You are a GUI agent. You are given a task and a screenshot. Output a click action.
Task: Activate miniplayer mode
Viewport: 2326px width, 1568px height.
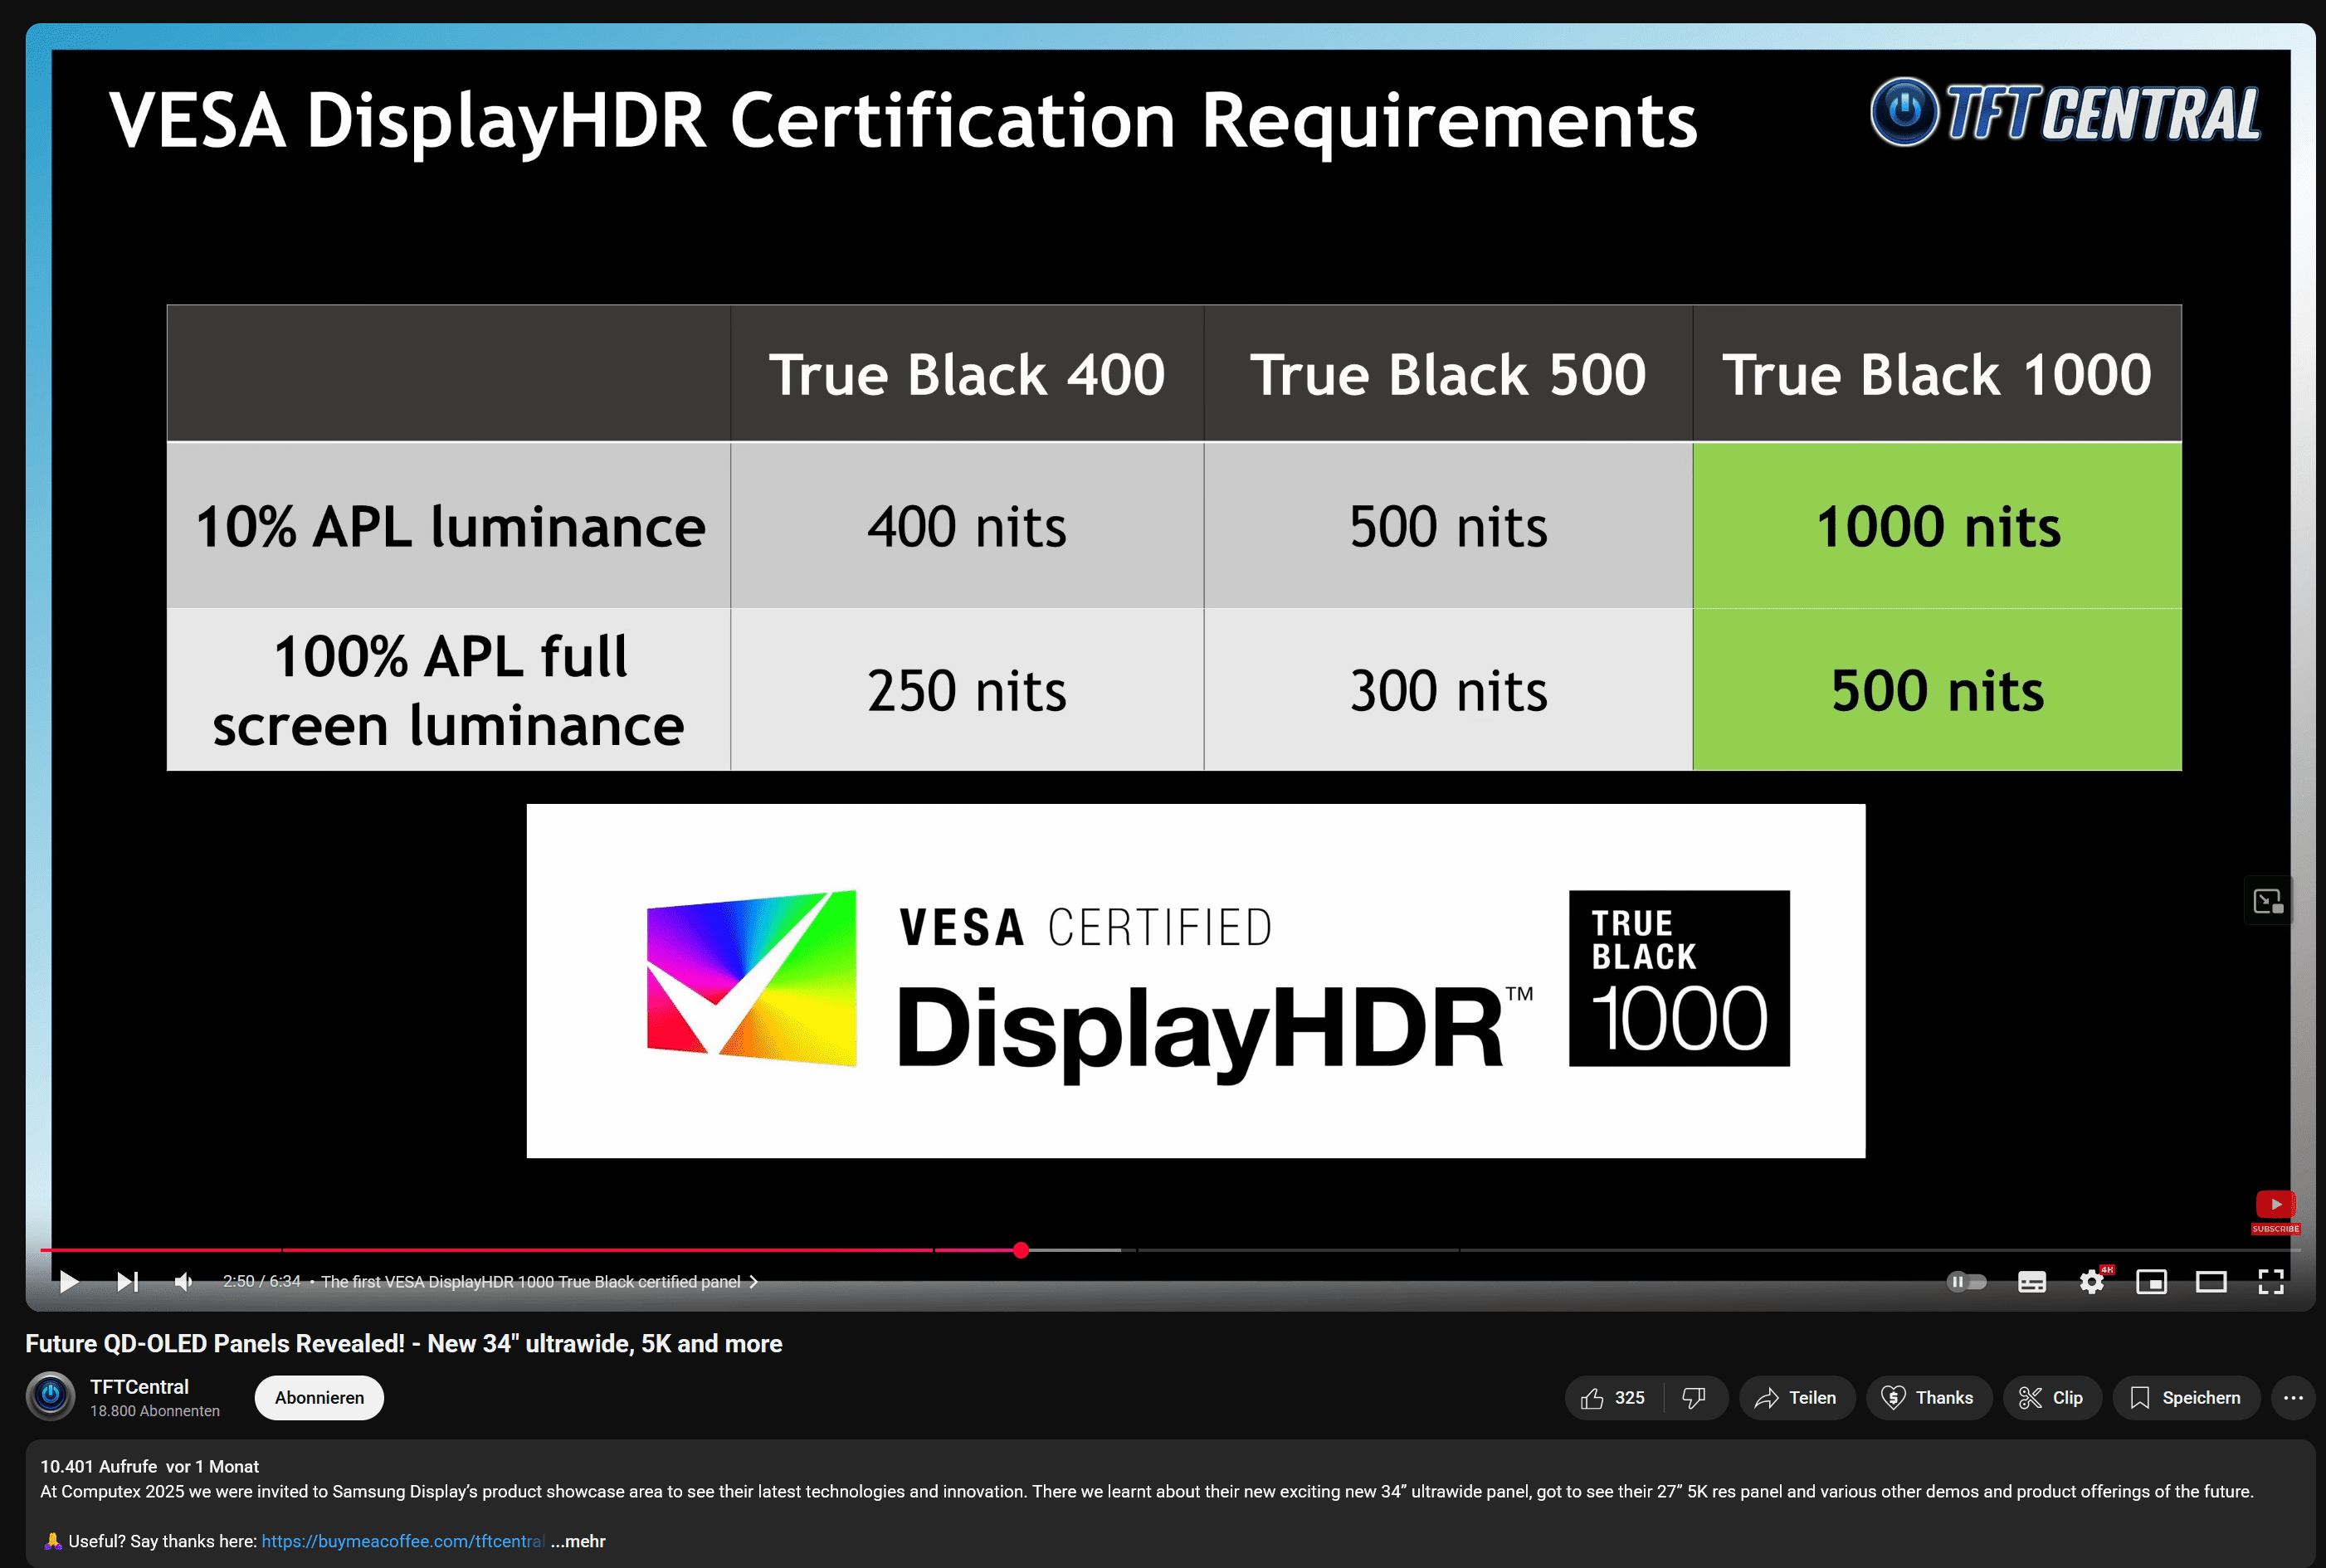[x=2151, y=1281]
